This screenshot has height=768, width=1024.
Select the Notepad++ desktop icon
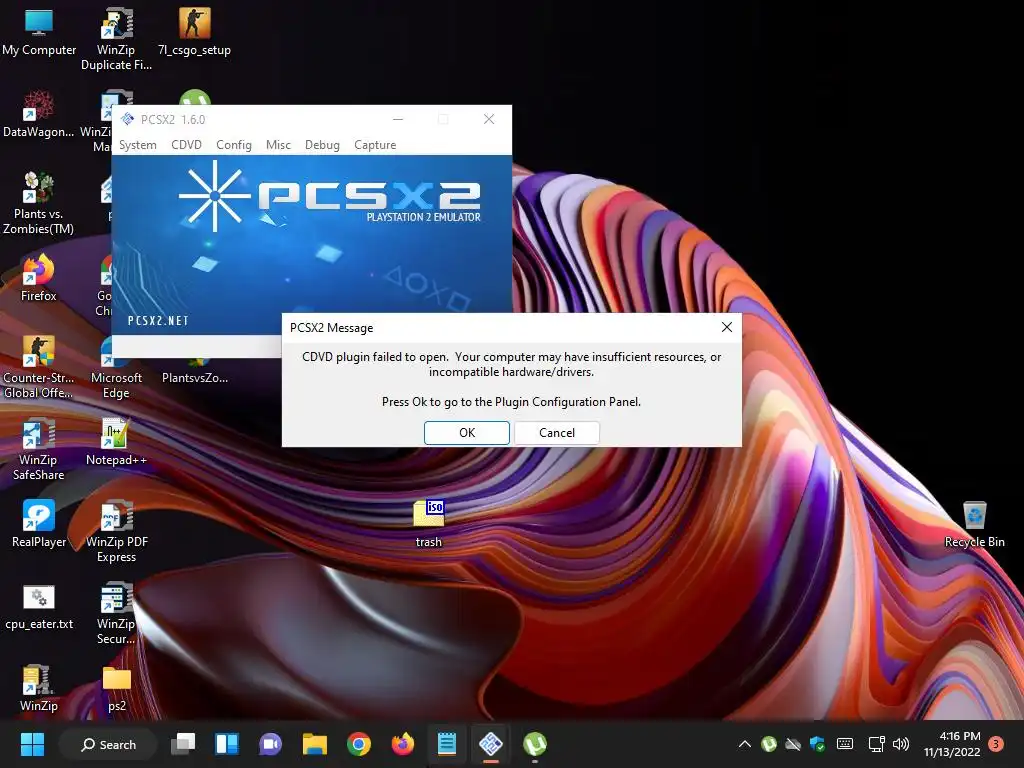click(116, 442)
